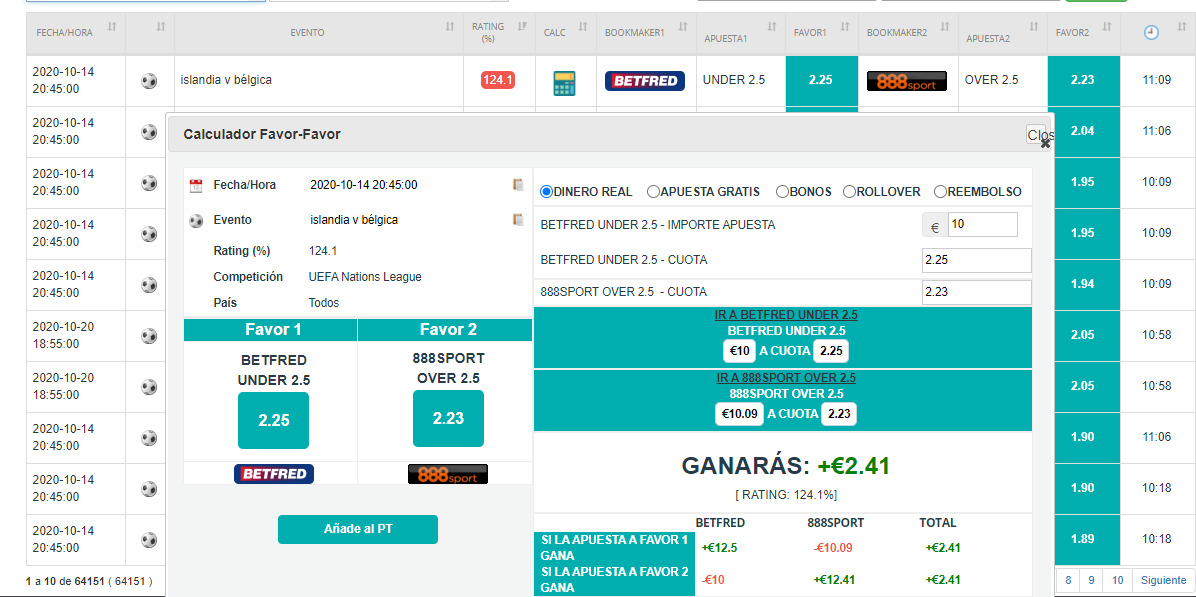
Task: Click the €10 stake value box
Action: (739, 351)
